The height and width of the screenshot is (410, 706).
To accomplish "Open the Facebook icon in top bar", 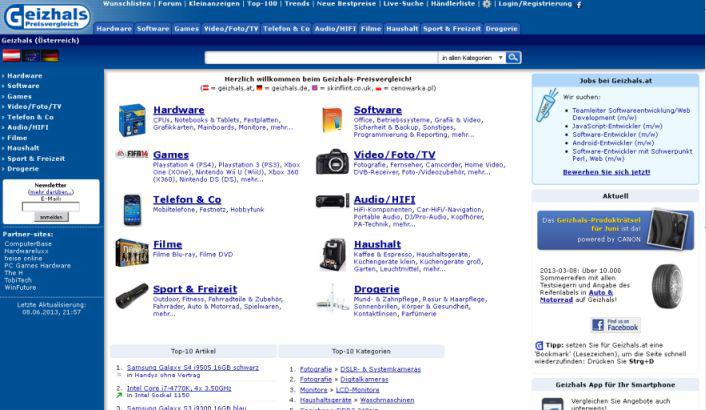I will click(x=579, y=5).
